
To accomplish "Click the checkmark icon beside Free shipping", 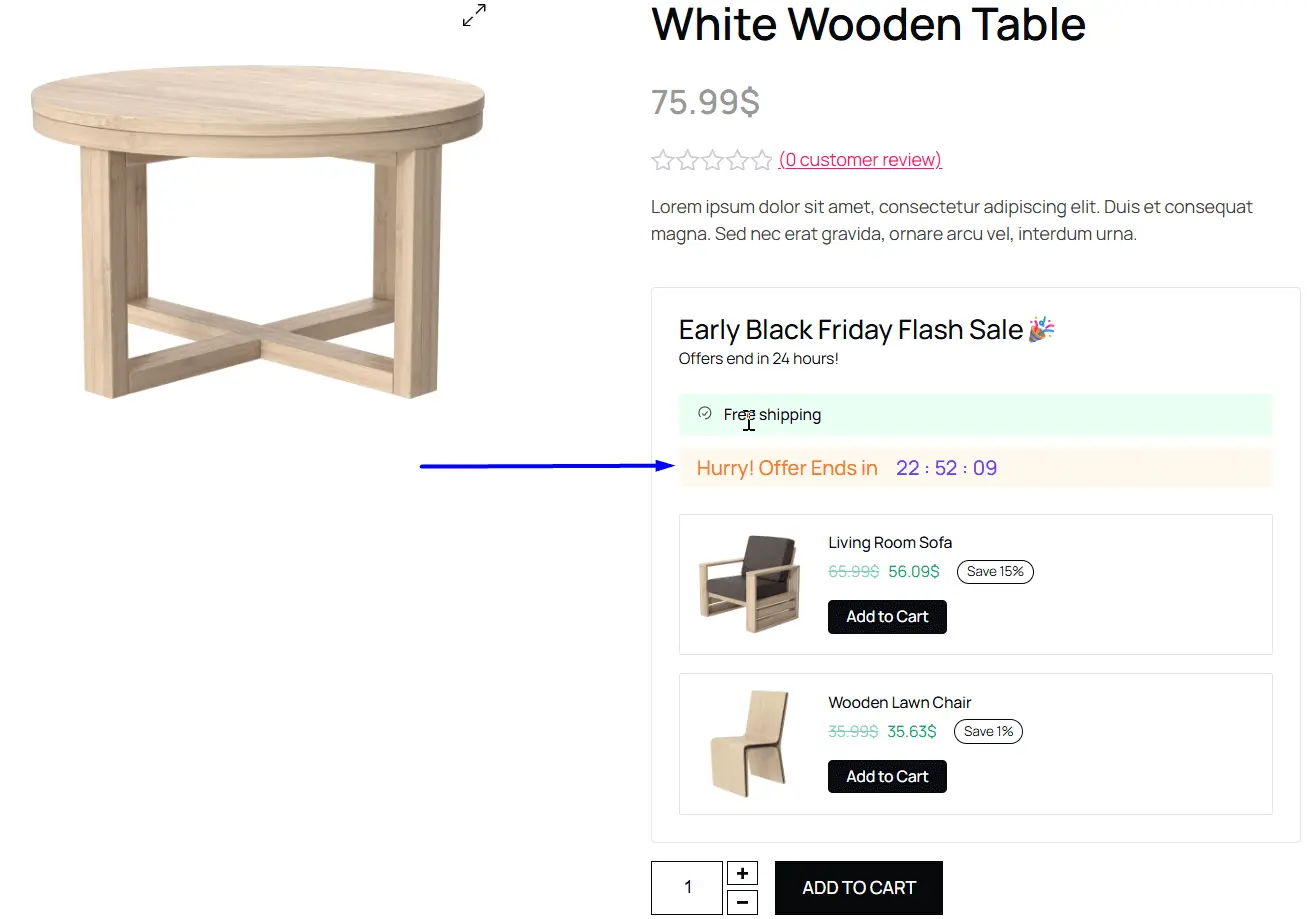I will tap(705, 412).
